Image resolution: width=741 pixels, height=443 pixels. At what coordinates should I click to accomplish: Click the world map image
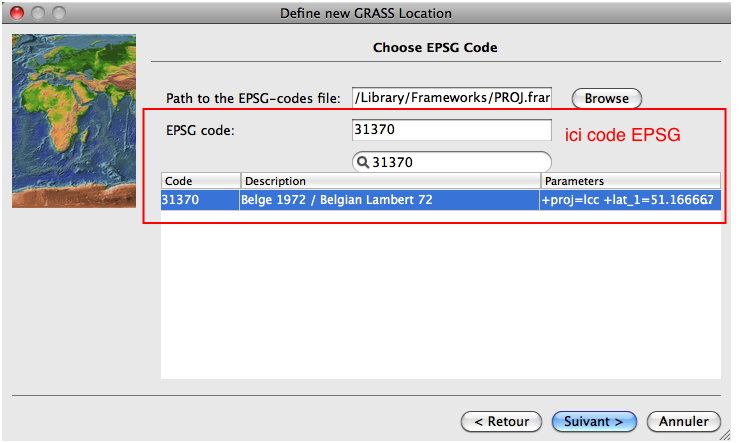[73, 121]
